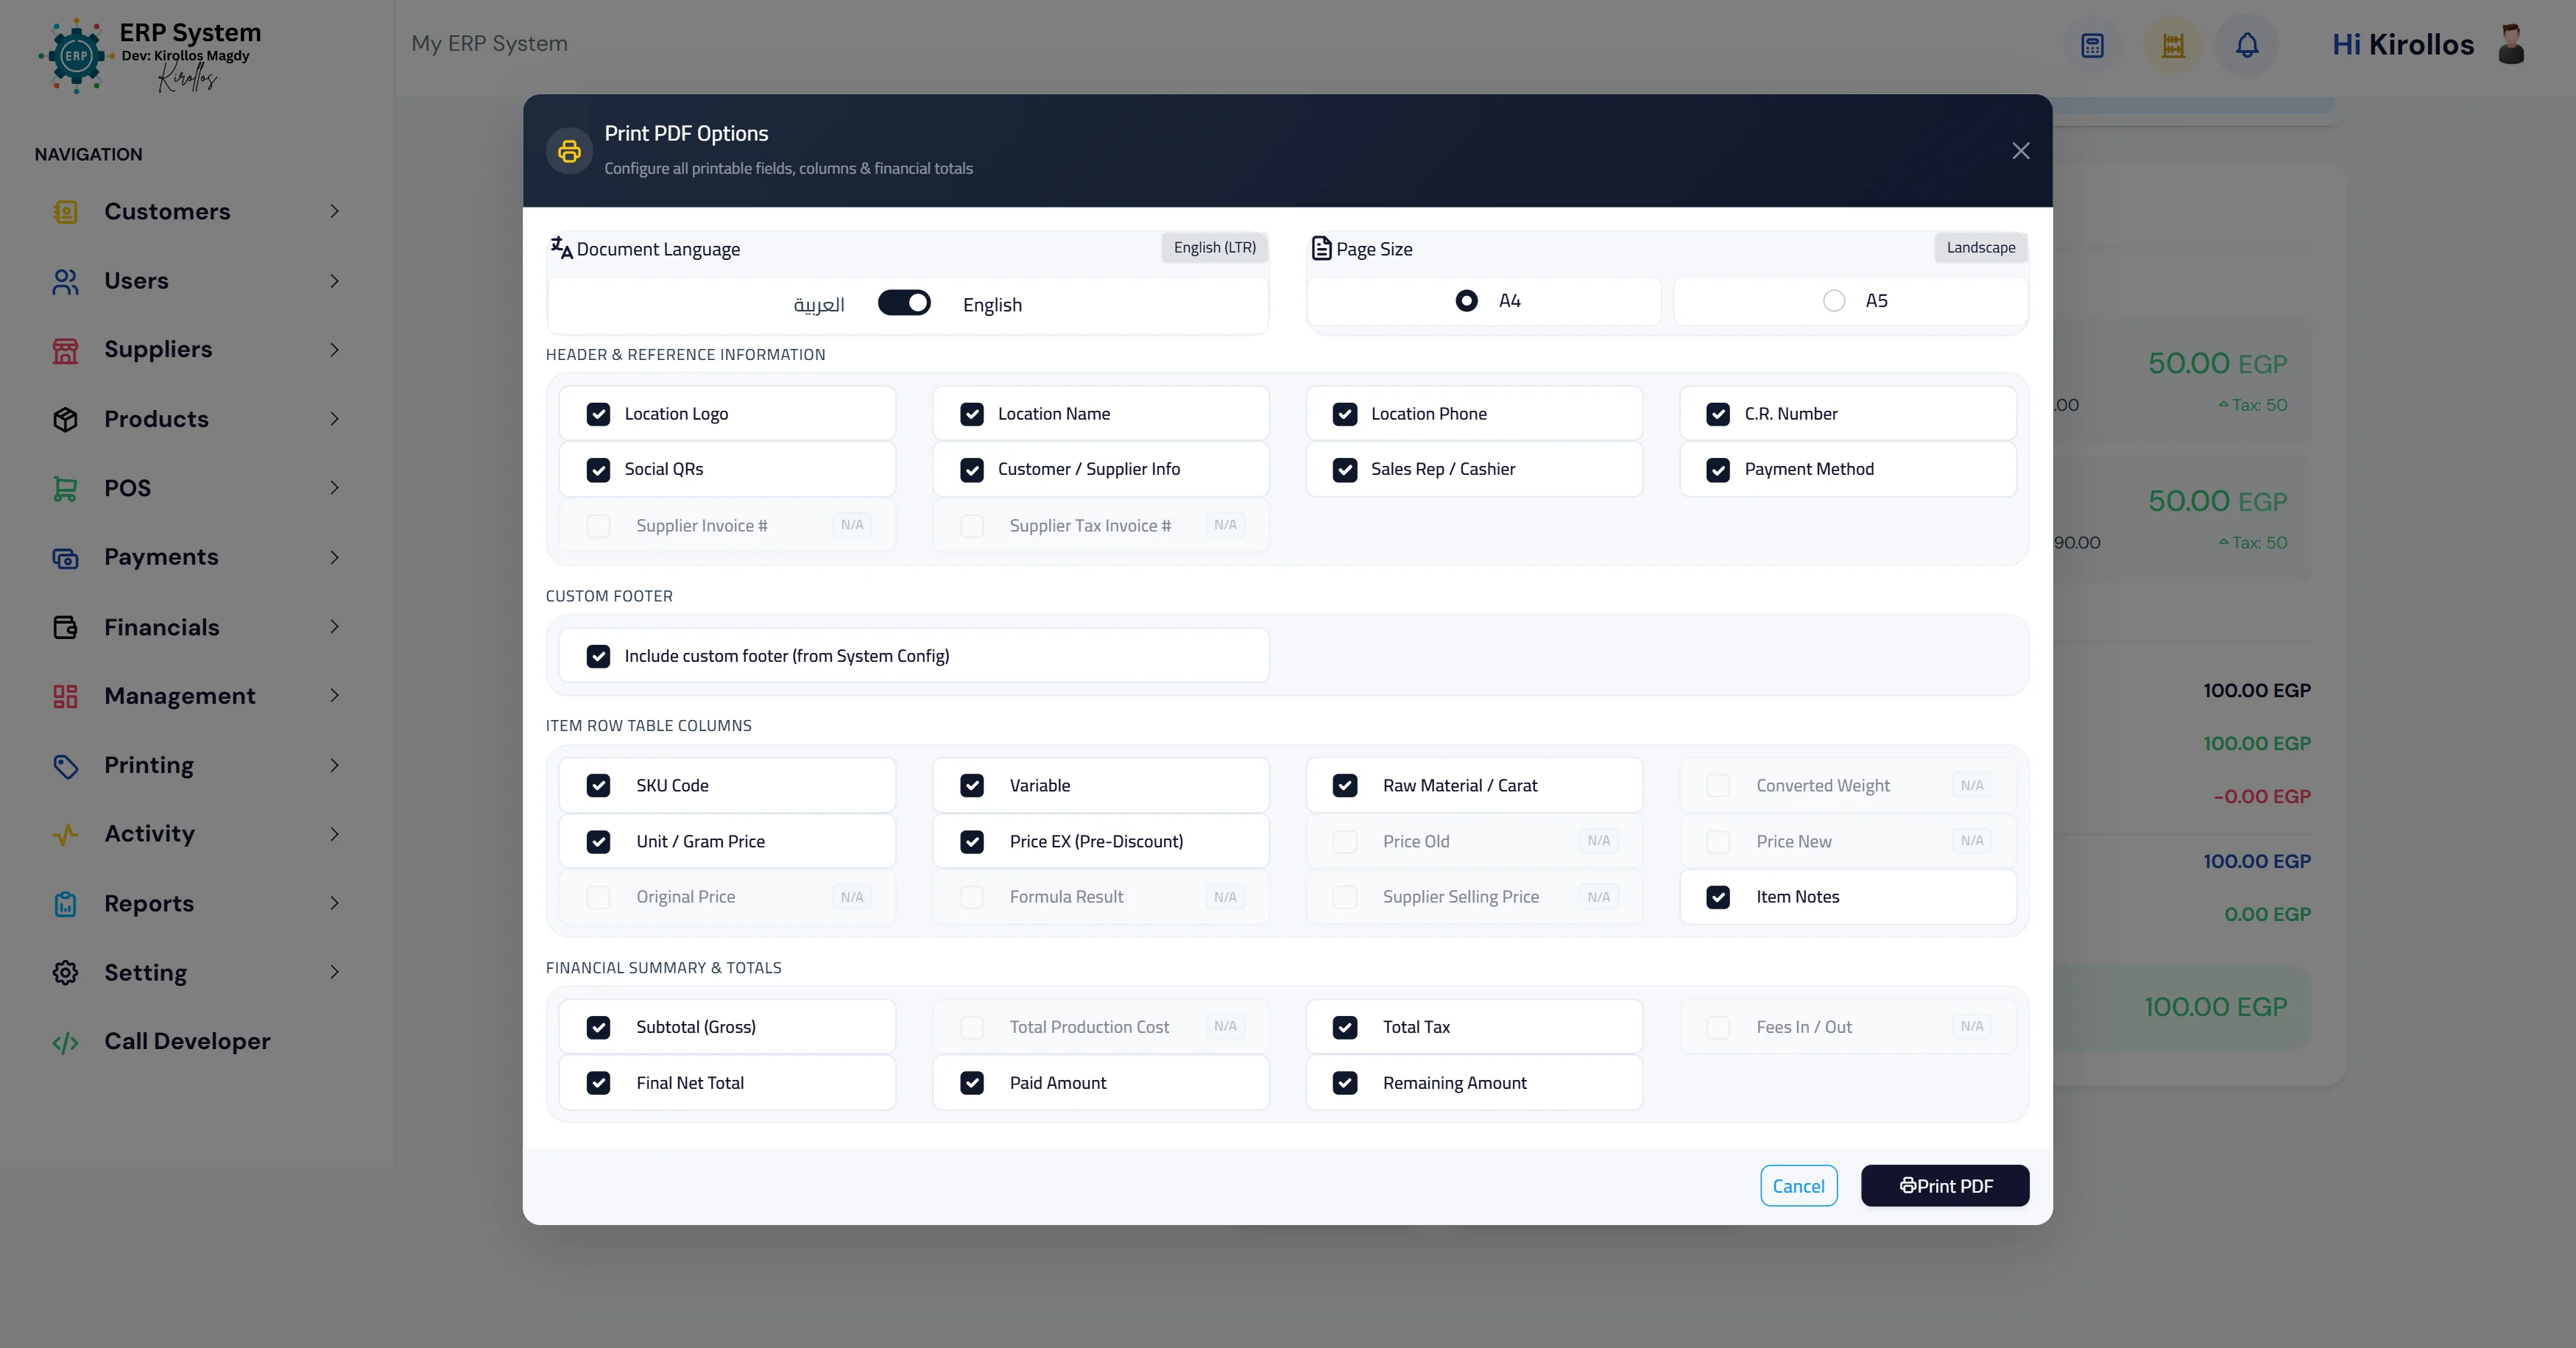
Task: Click the Print PDF button
Action: pyautogui.click(x=1944, y=1186)
